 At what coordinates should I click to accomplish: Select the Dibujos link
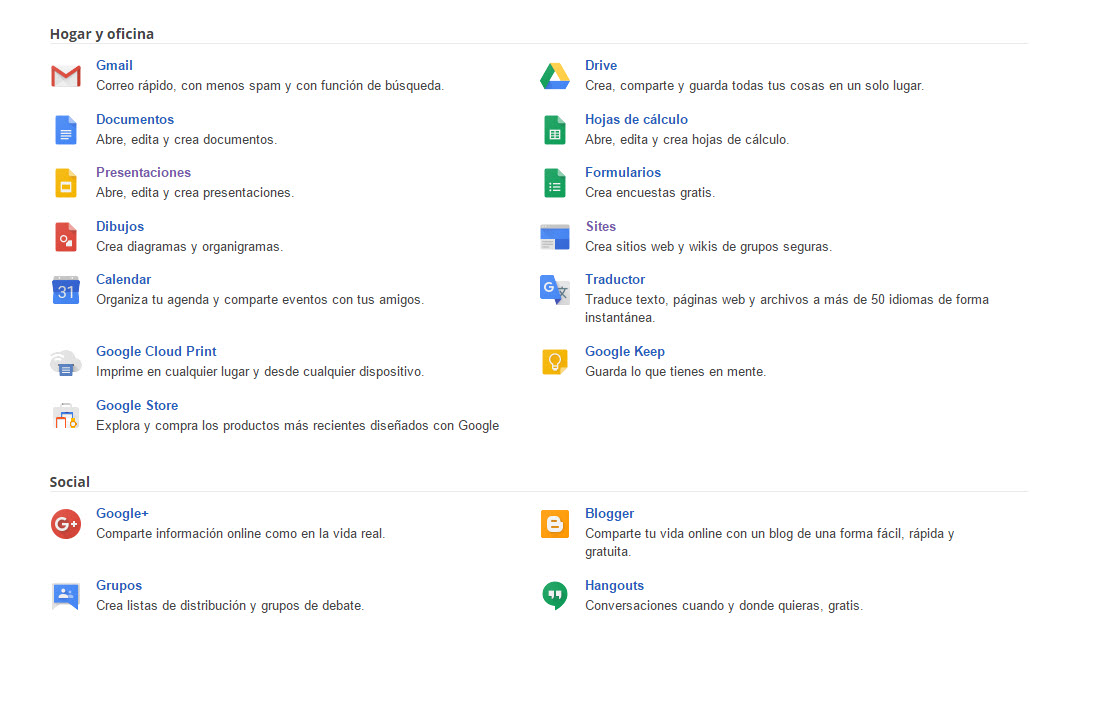pos(119,226)
